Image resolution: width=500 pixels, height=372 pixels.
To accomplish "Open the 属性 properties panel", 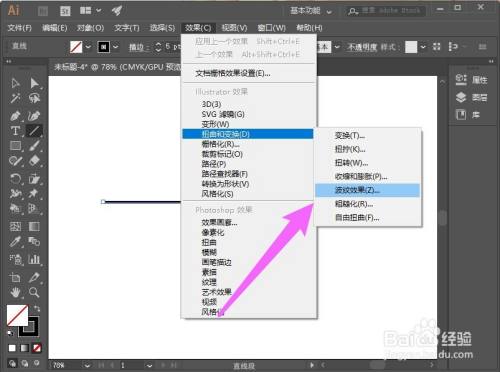I will pos(471,79).
